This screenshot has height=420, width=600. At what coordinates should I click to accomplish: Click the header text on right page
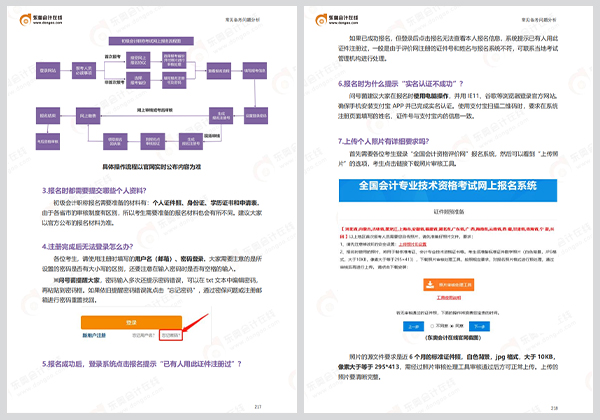(538, 20)
